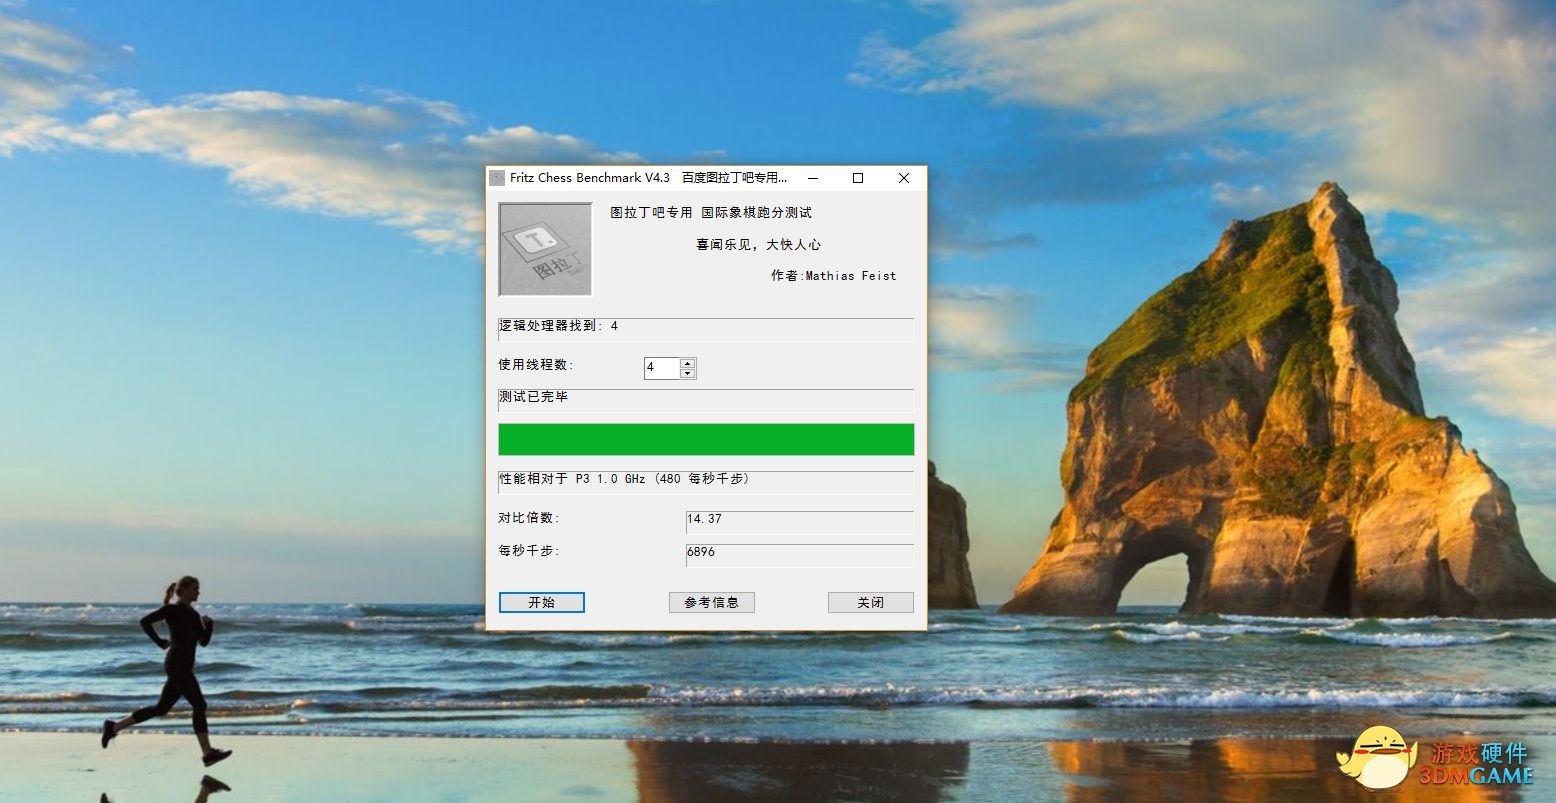
Task: Click the maximize button of the benchmark window
Action: pyautogui.click(x=857, y=177)
